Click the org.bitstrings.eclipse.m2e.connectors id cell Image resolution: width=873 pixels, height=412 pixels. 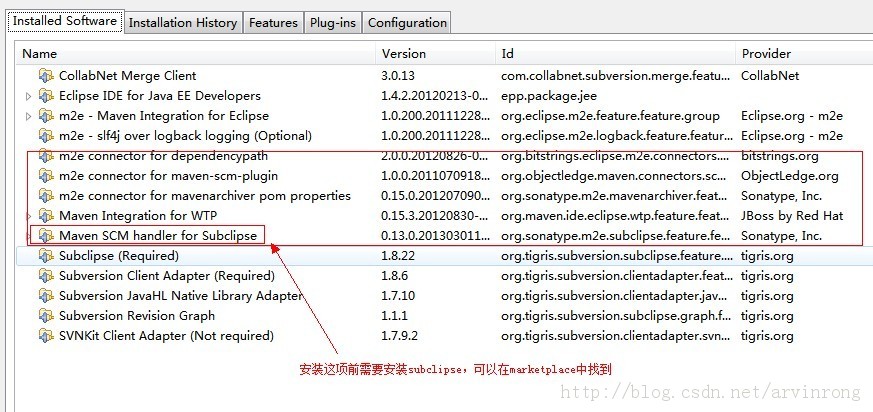coord(617,156)
